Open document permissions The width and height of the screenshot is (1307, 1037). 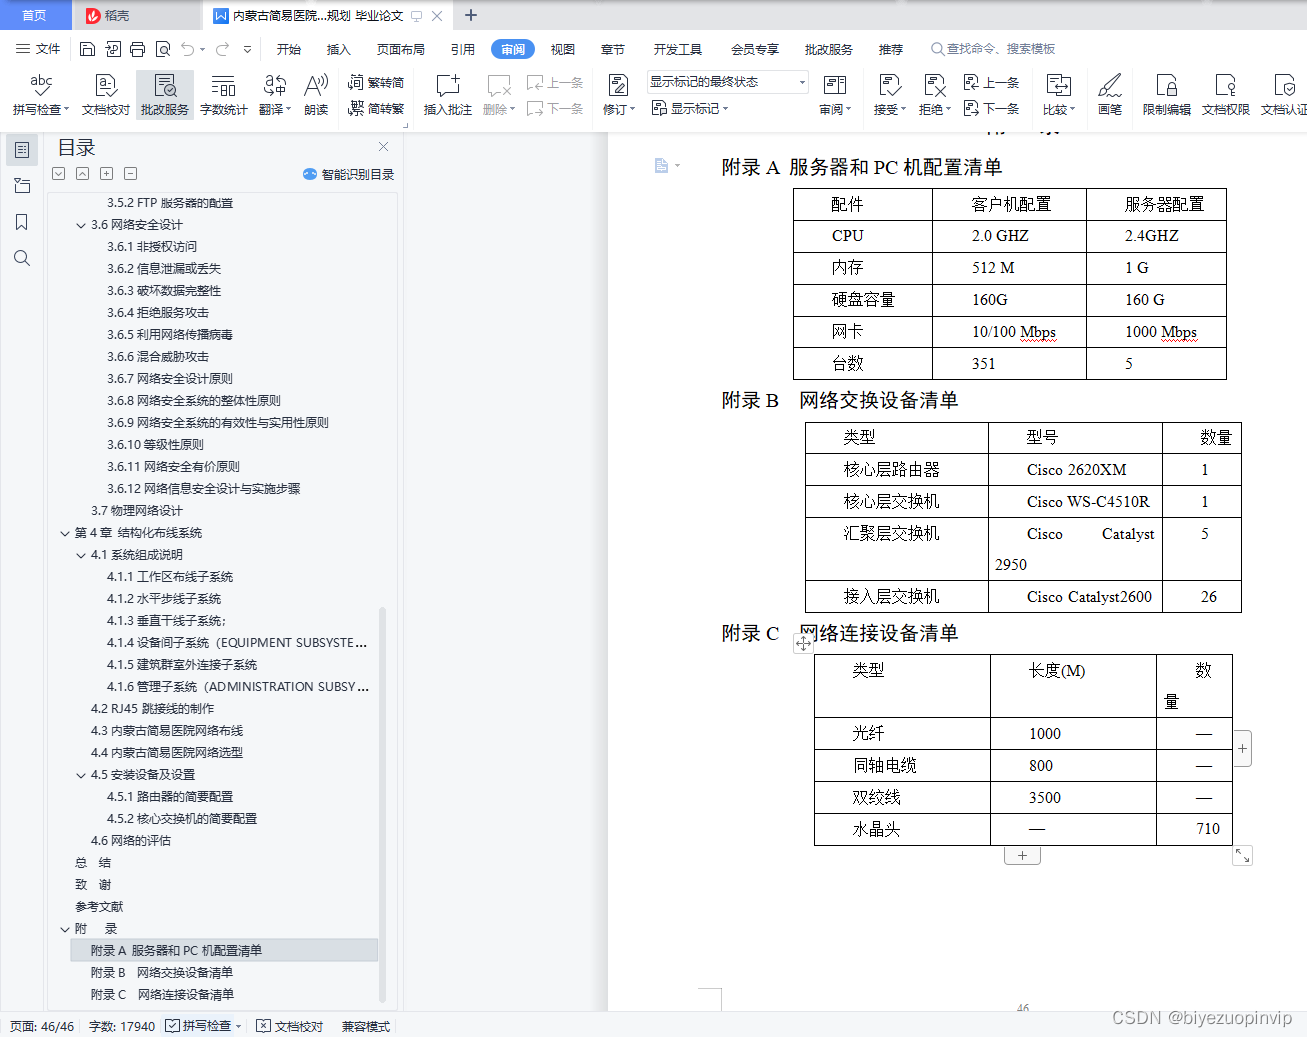1226,94
